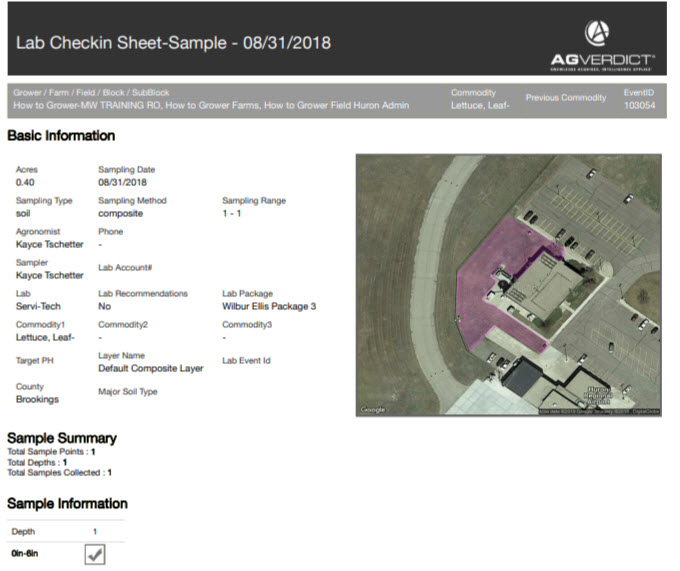Click the Default Composite Layer name
The width and height of the screenshot is (680, 571).
click(x=150, y=368)
